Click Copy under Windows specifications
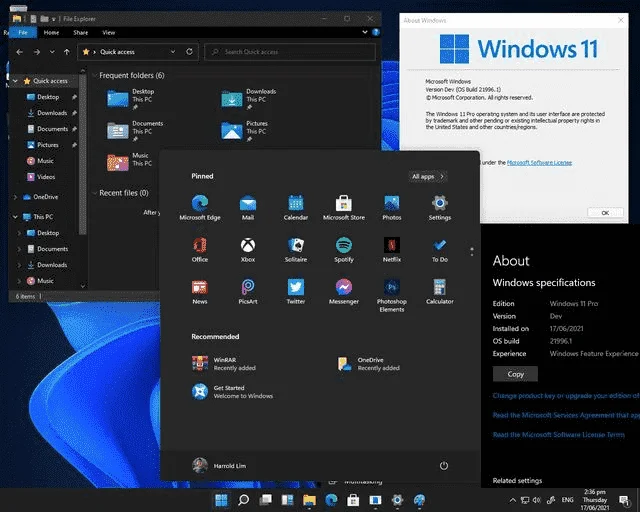This screenshot has height=512, width=640. pyautogui.click(x=515, y=374)
